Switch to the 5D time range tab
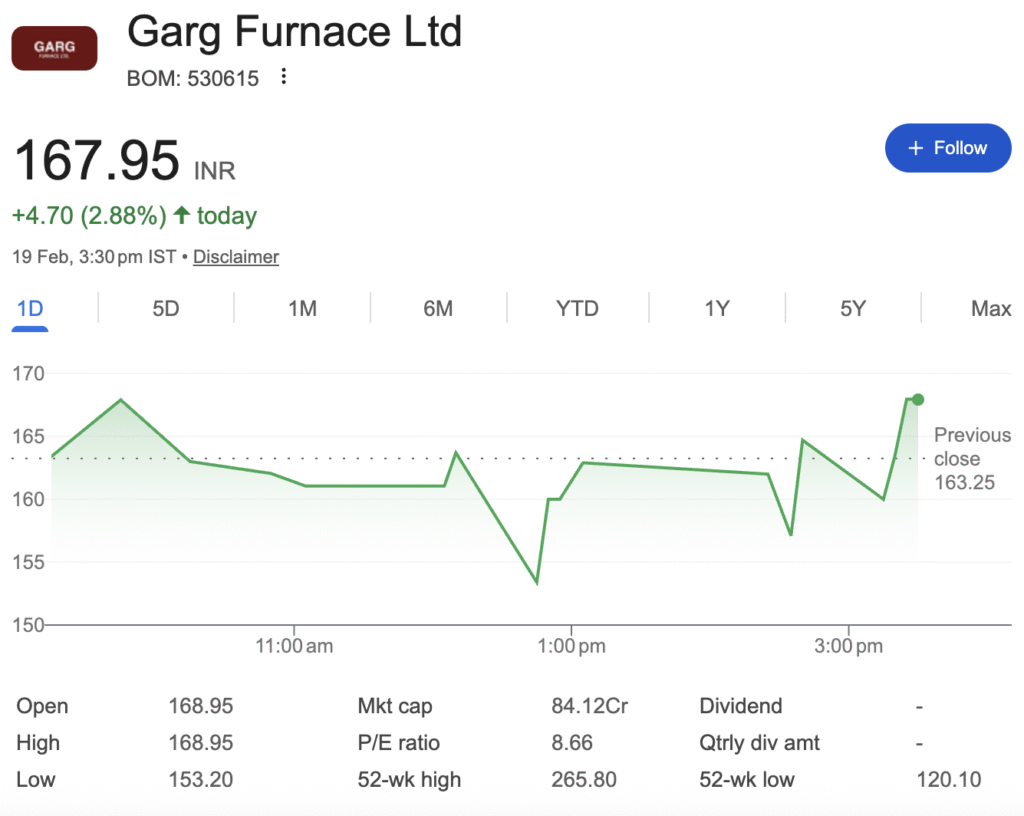 [166, 308]
